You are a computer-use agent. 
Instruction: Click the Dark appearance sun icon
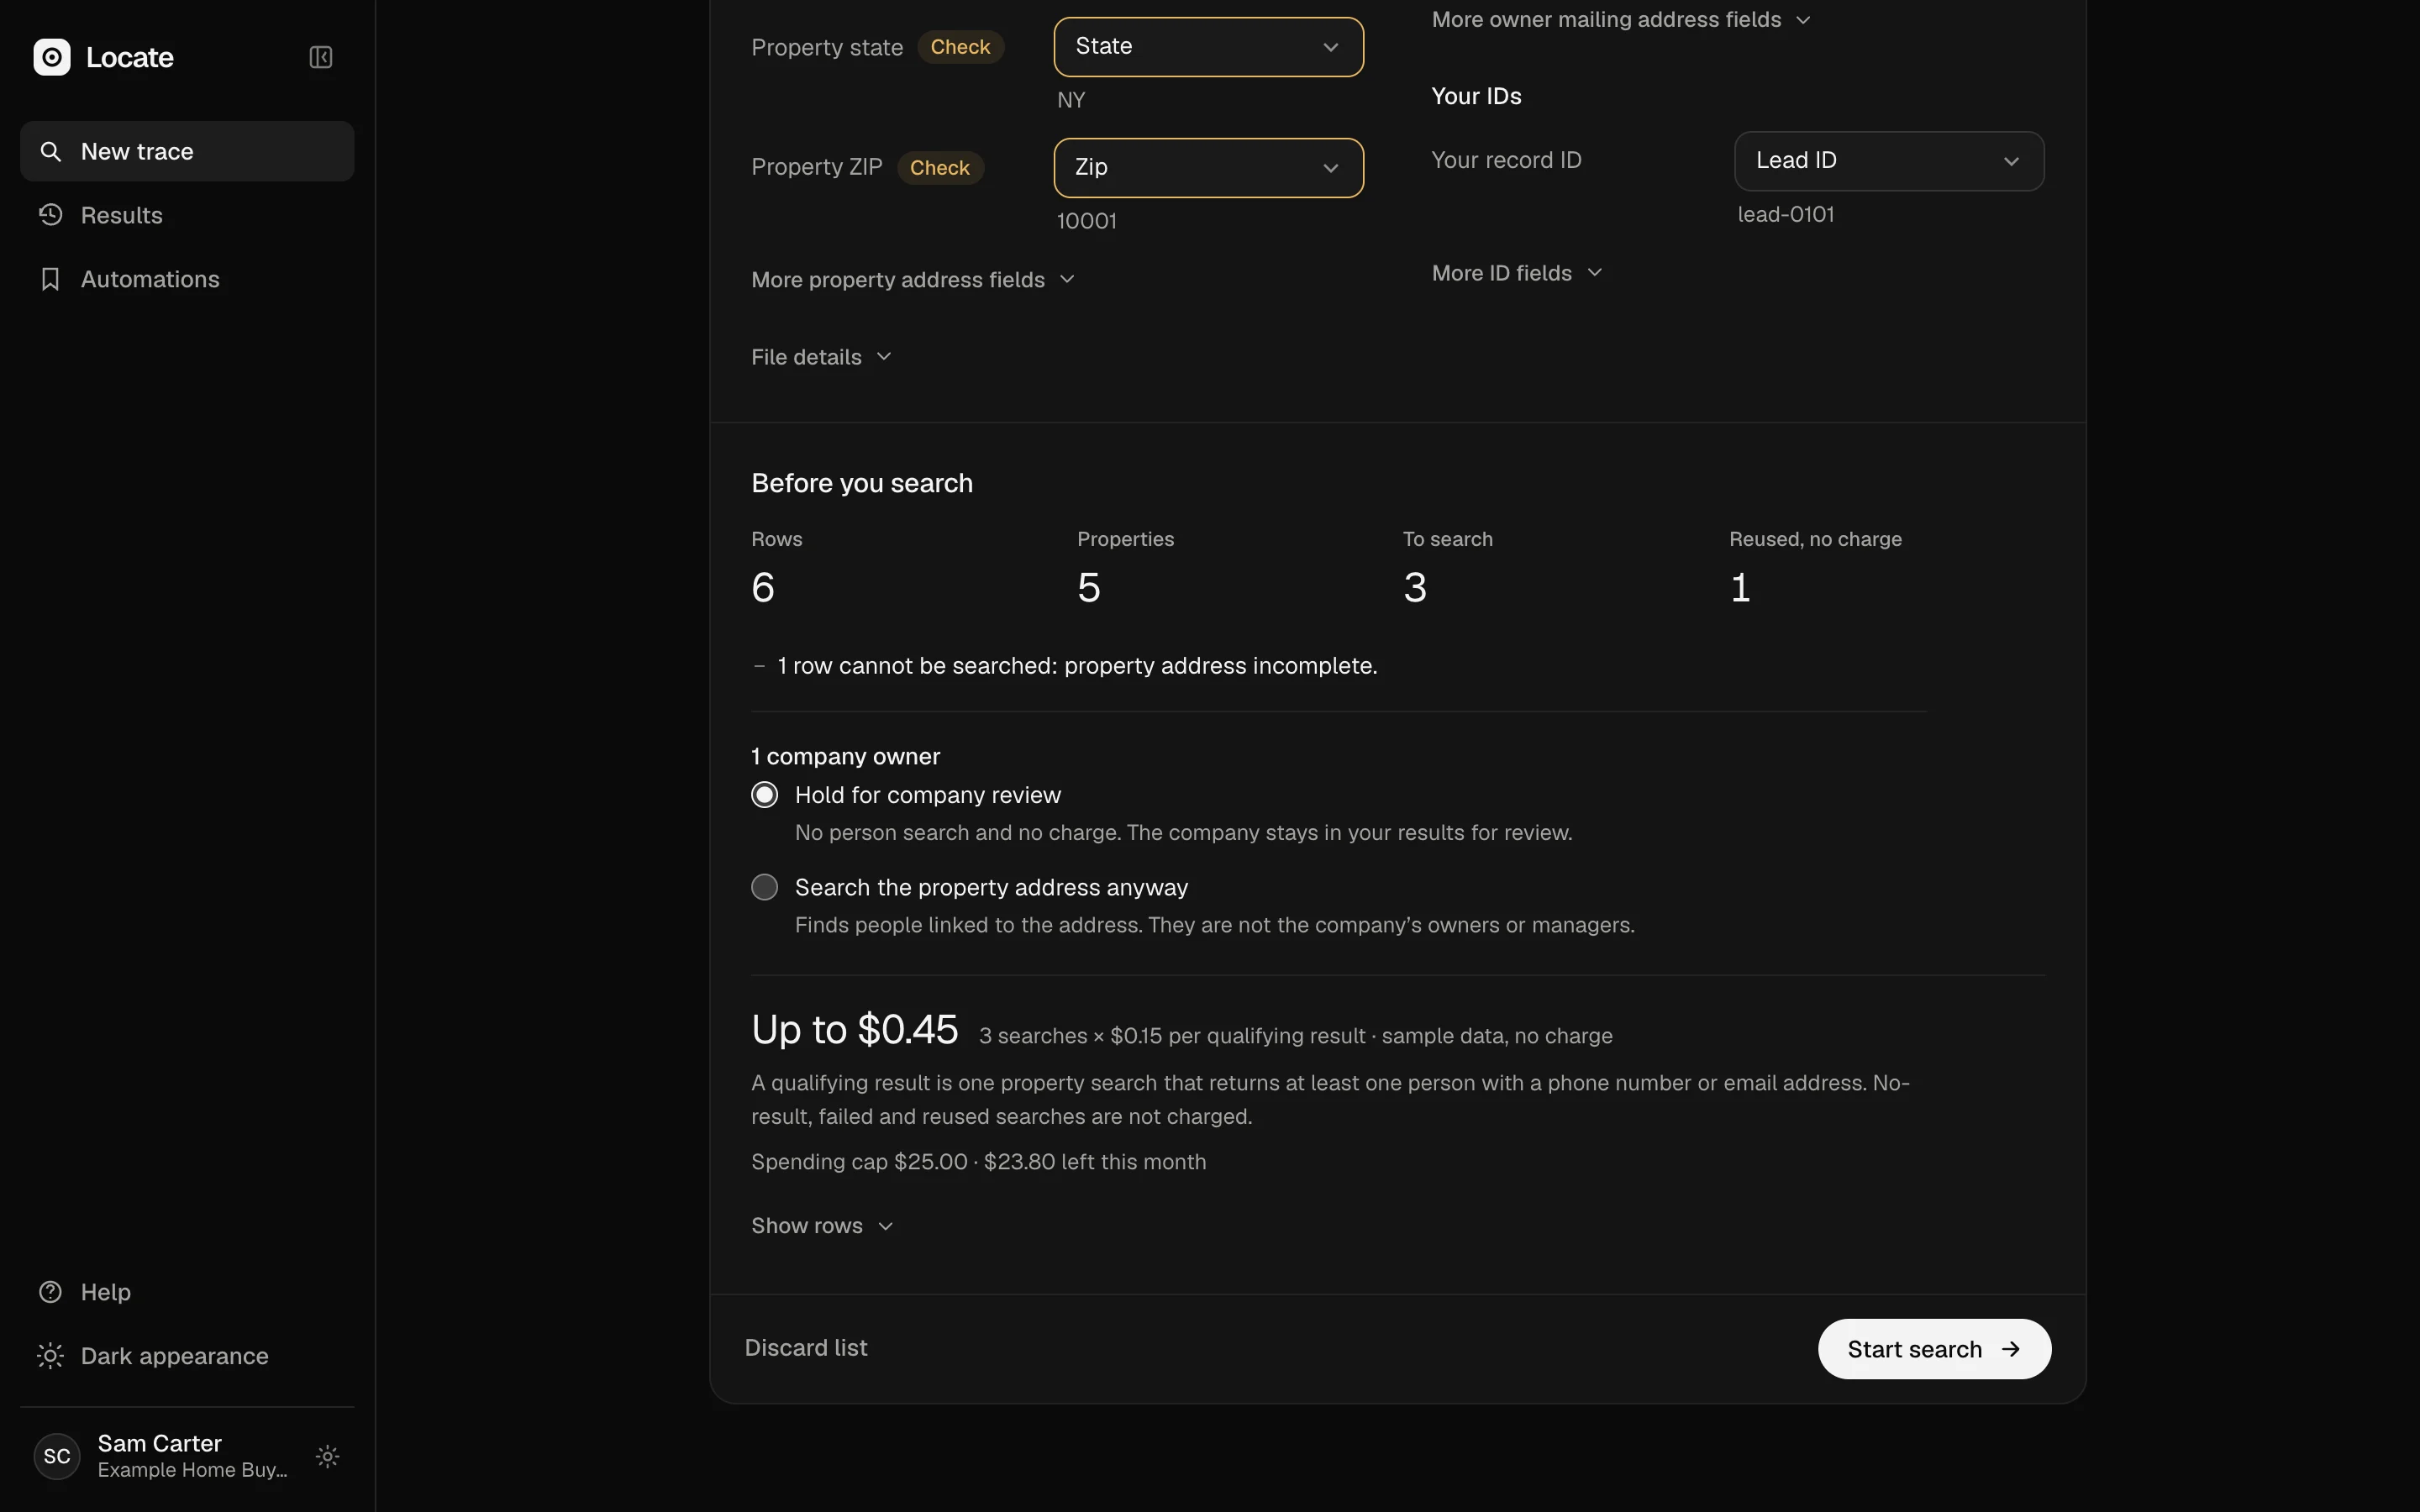pos(50,1356)
